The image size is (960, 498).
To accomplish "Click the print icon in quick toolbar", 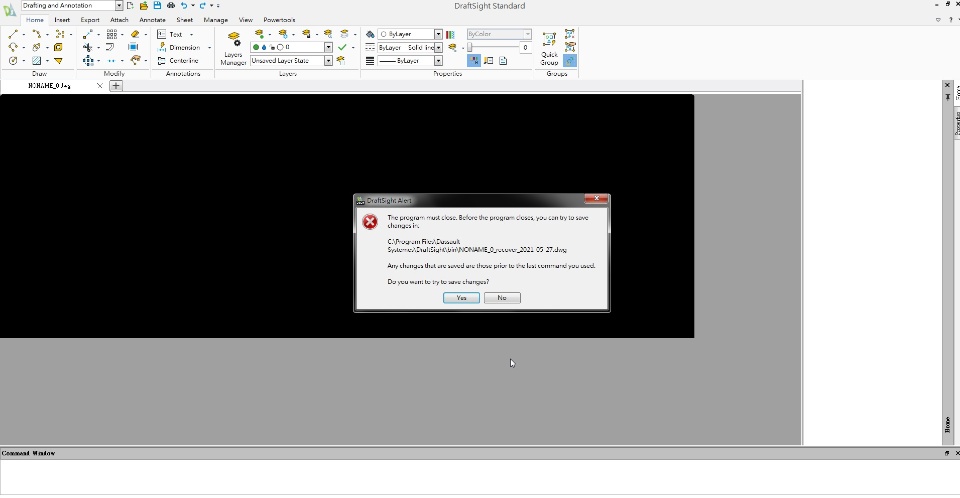I will point(171,6).
